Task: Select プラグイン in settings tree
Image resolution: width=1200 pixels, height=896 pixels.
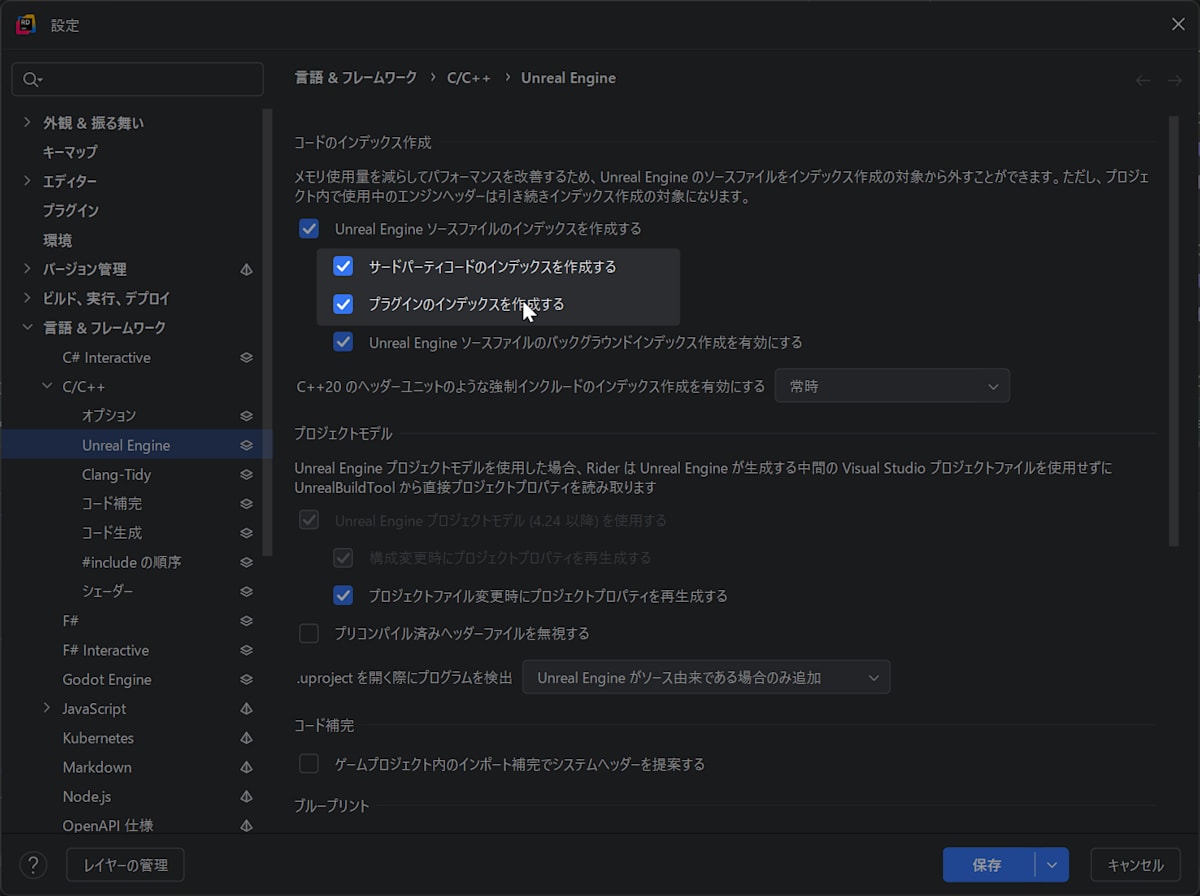Action: tap(70, 211)
